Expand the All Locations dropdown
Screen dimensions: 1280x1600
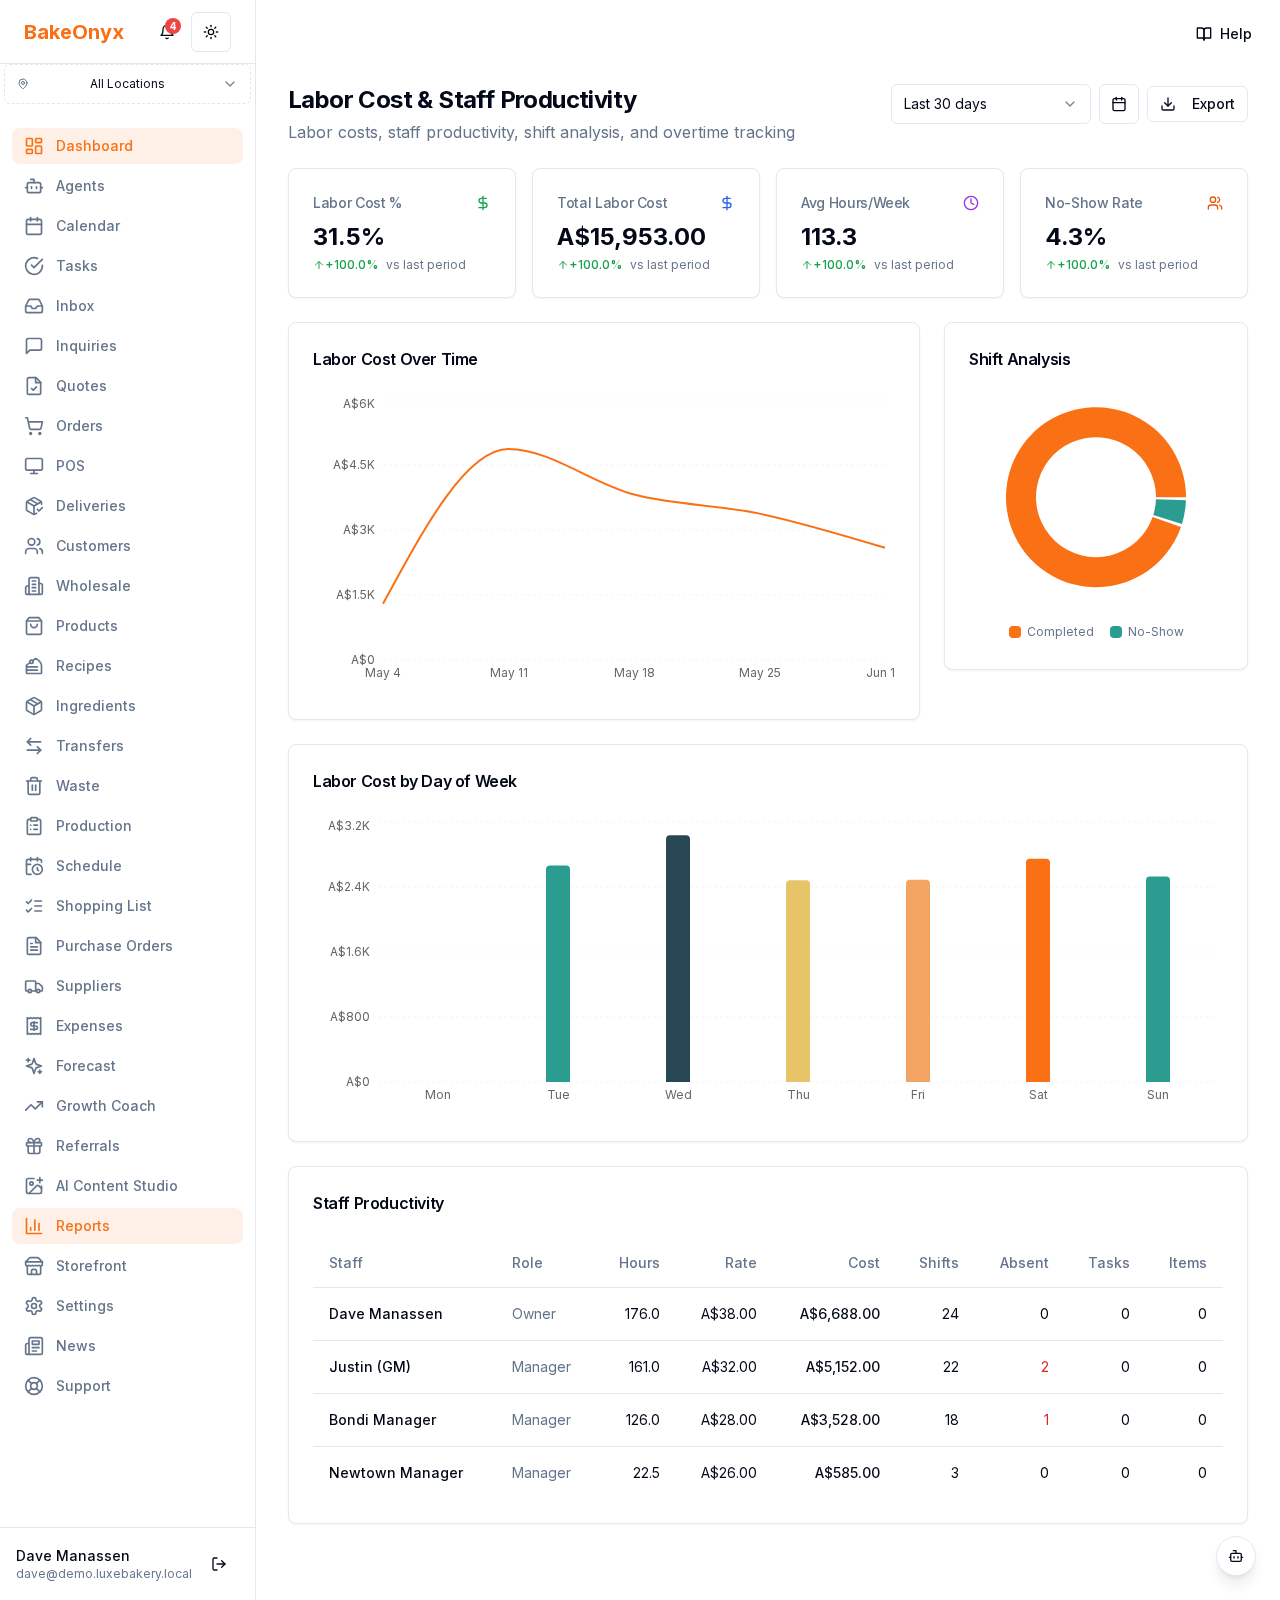(127, 84)
